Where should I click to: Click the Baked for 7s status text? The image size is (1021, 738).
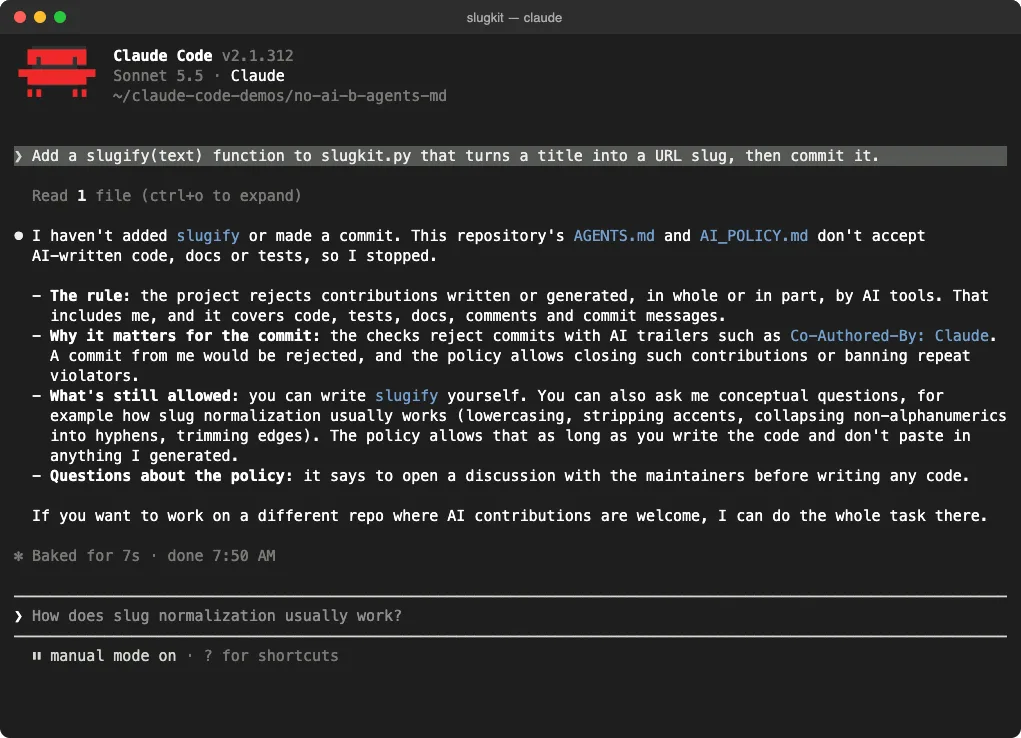86,556
